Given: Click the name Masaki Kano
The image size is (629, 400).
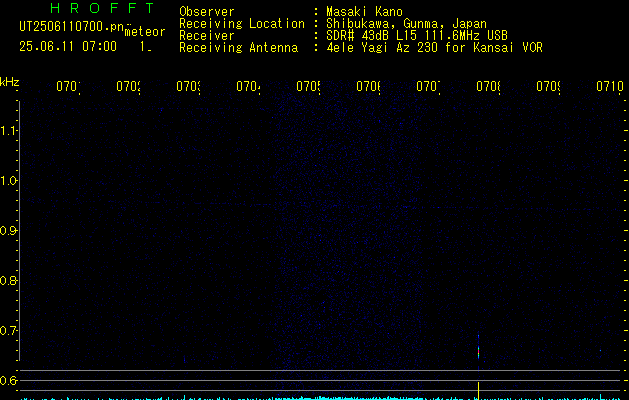Looking at the screenshot, I should click(x=364, y=12).
